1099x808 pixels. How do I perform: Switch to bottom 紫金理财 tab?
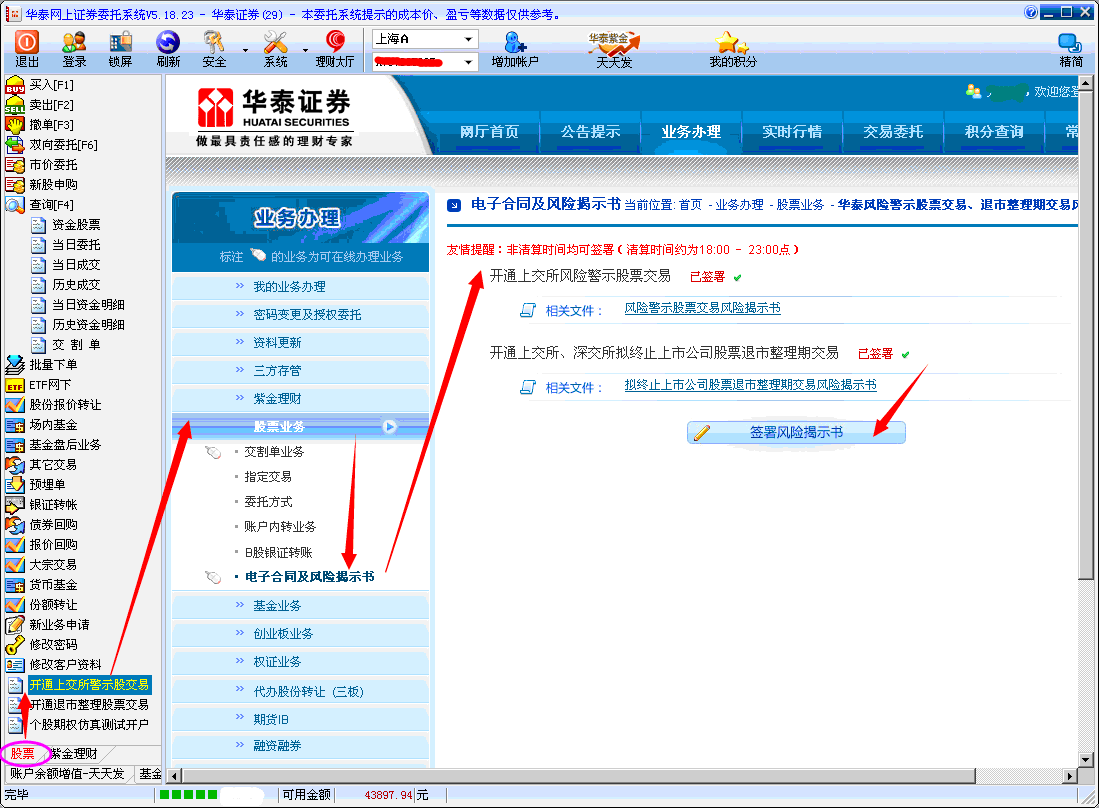click(74, 753)
